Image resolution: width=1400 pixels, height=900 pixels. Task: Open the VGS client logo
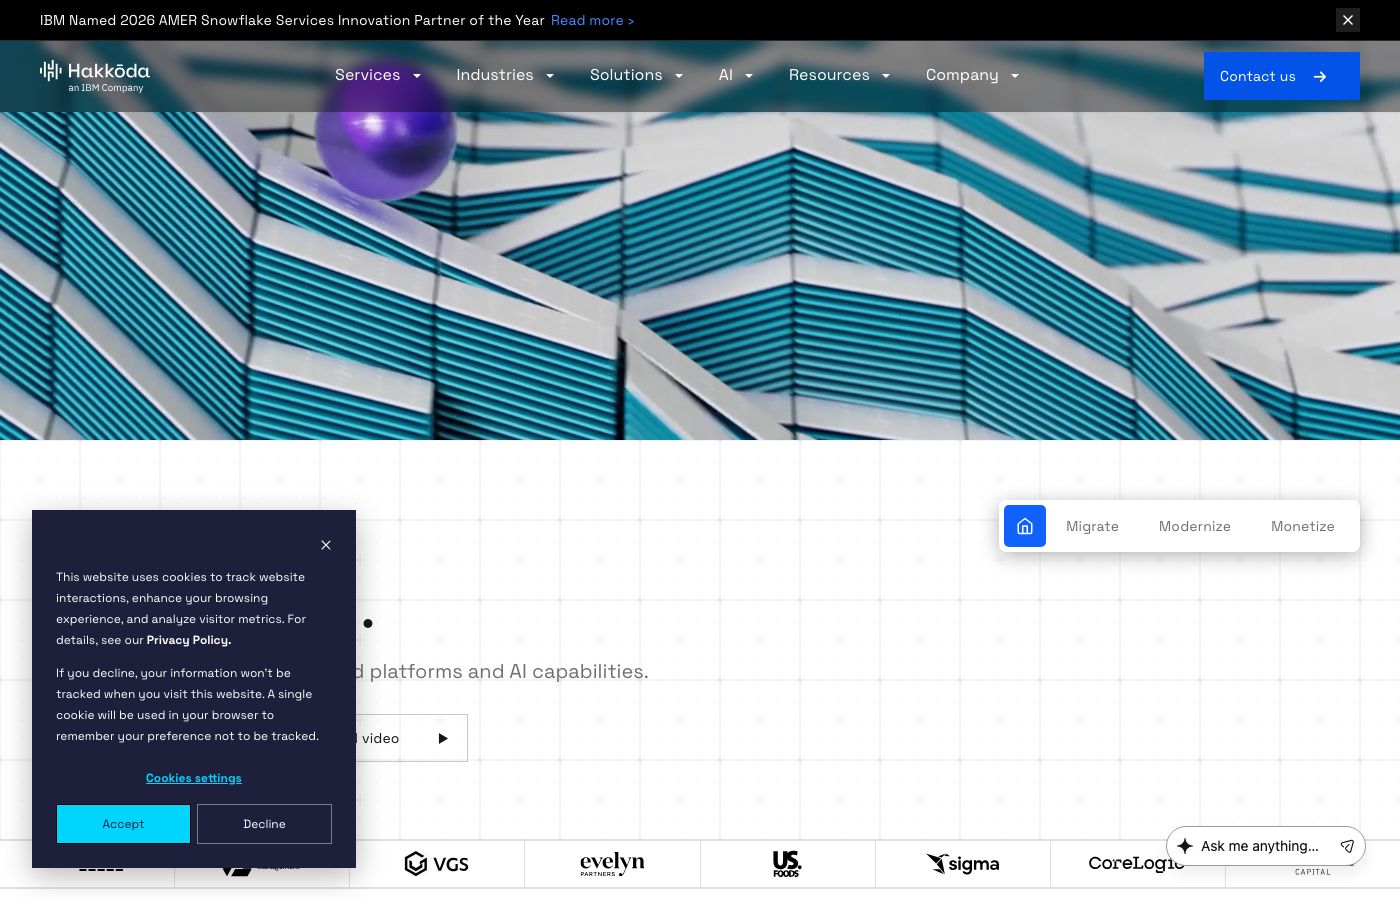tap(437, 864)
